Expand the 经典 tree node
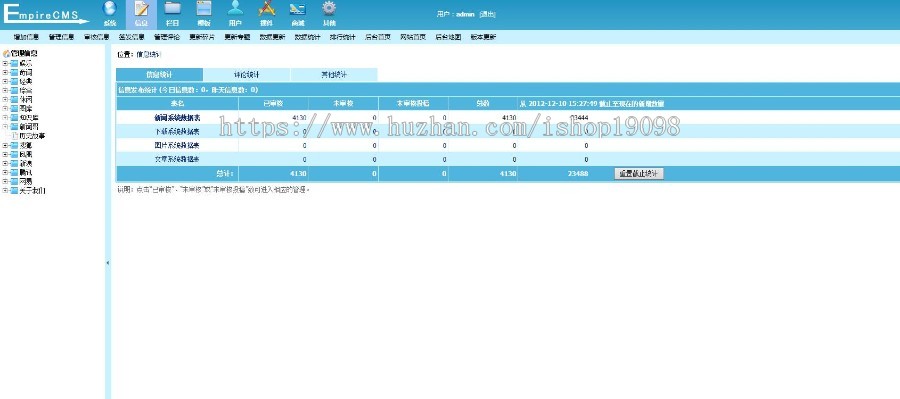Image resolution: width=900 pixels, height=399 pixels. pos(5,82)
